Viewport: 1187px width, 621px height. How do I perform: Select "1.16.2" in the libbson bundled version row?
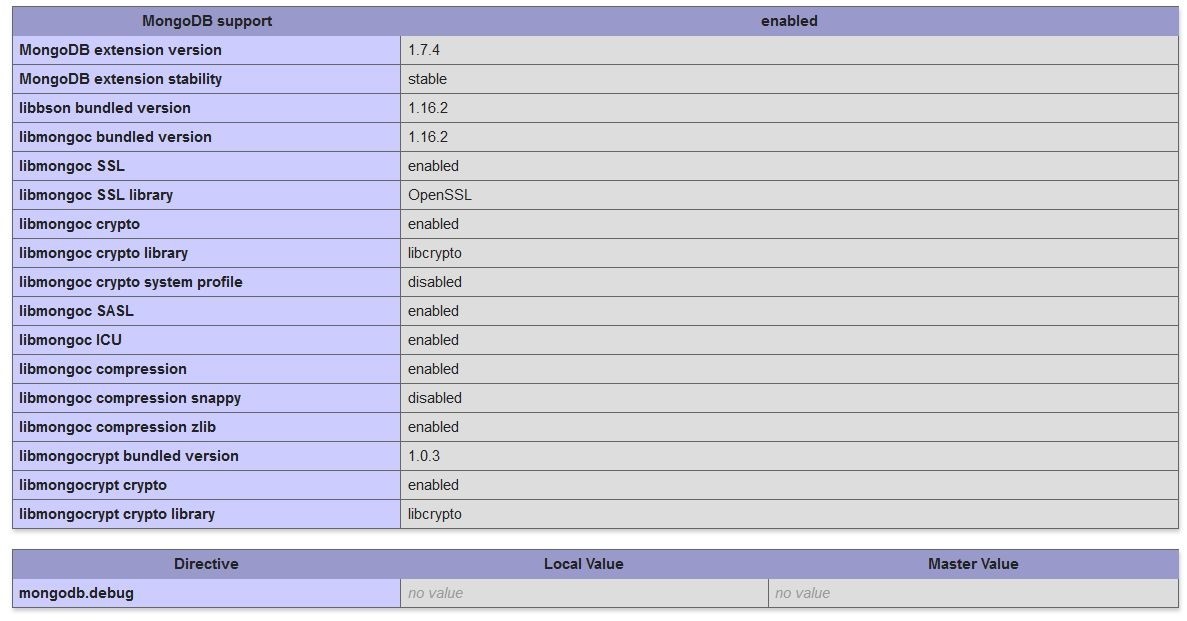click(x=428, y=108)
